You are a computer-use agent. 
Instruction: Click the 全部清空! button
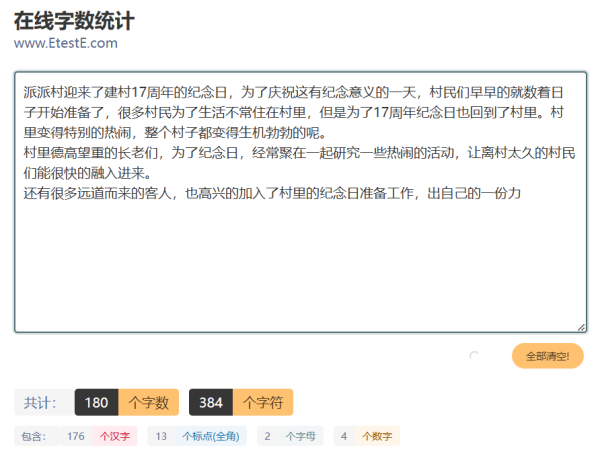point(547,356)
